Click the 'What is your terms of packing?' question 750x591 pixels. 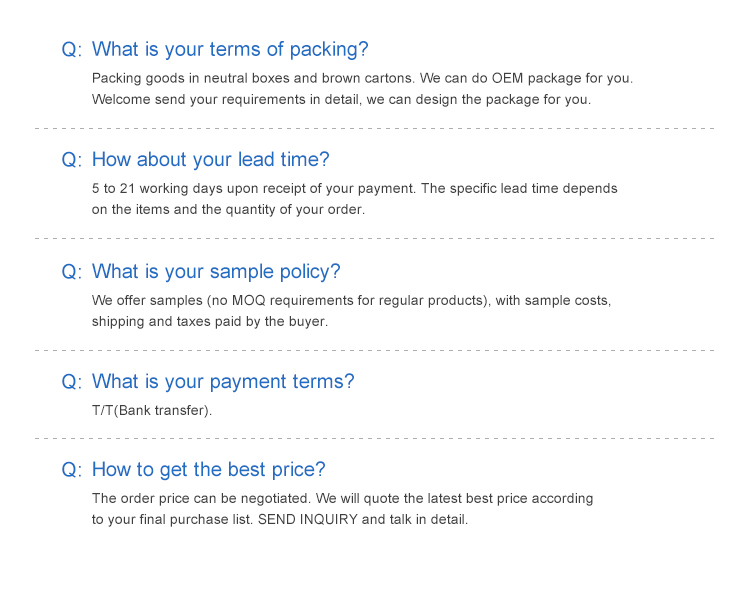pyautogui.click(x=230, y=49)
